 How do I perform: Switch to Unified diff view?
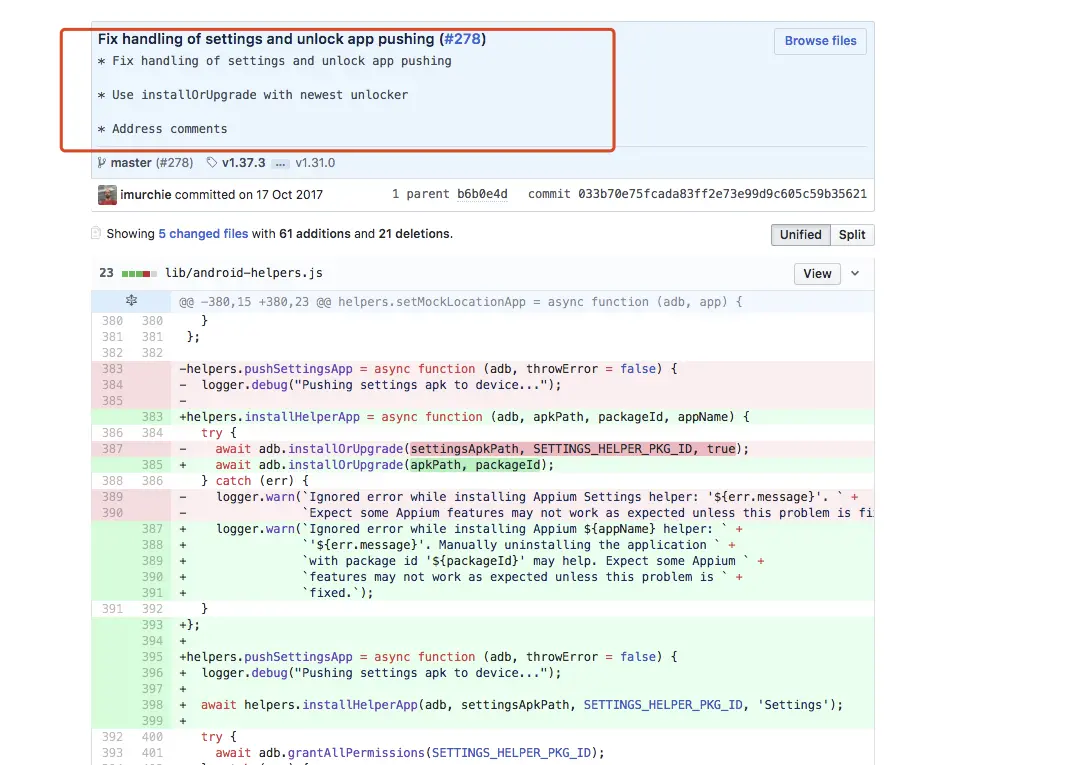click(800, 235)
